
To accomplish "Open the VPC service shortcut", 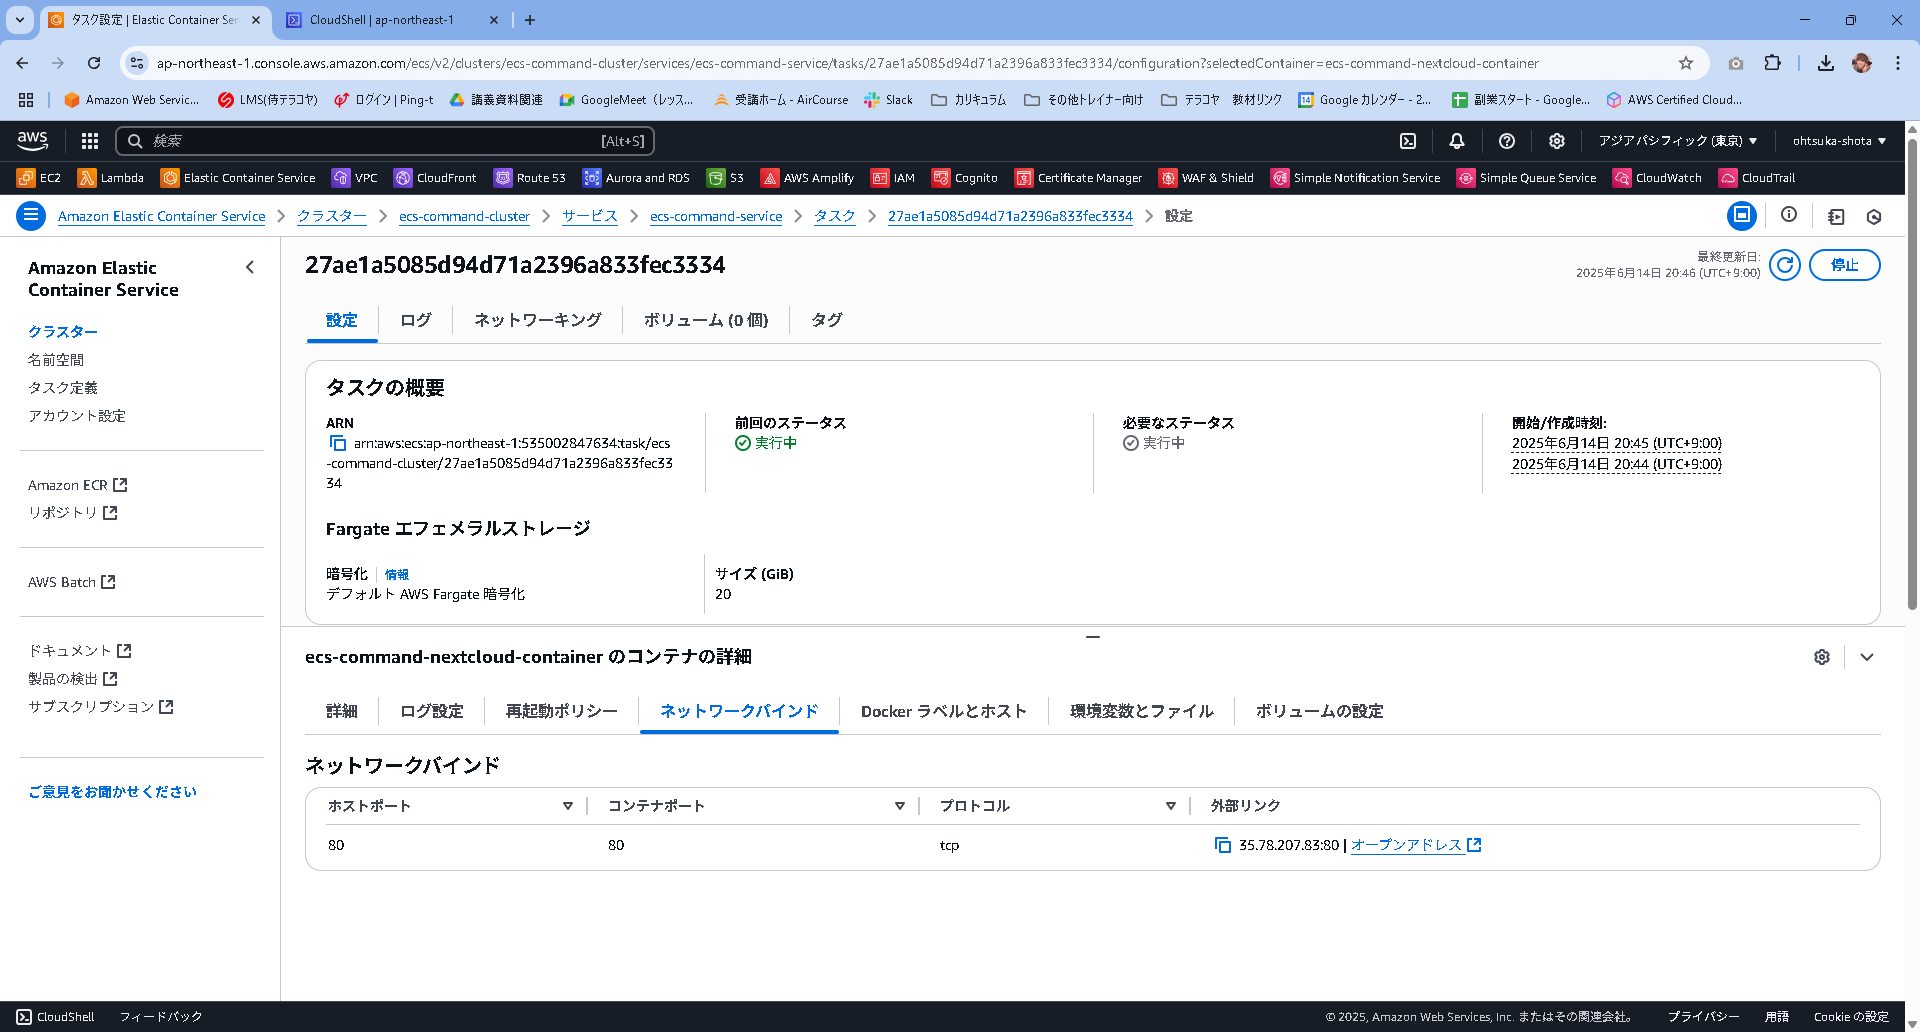I will tap(354, 177).
